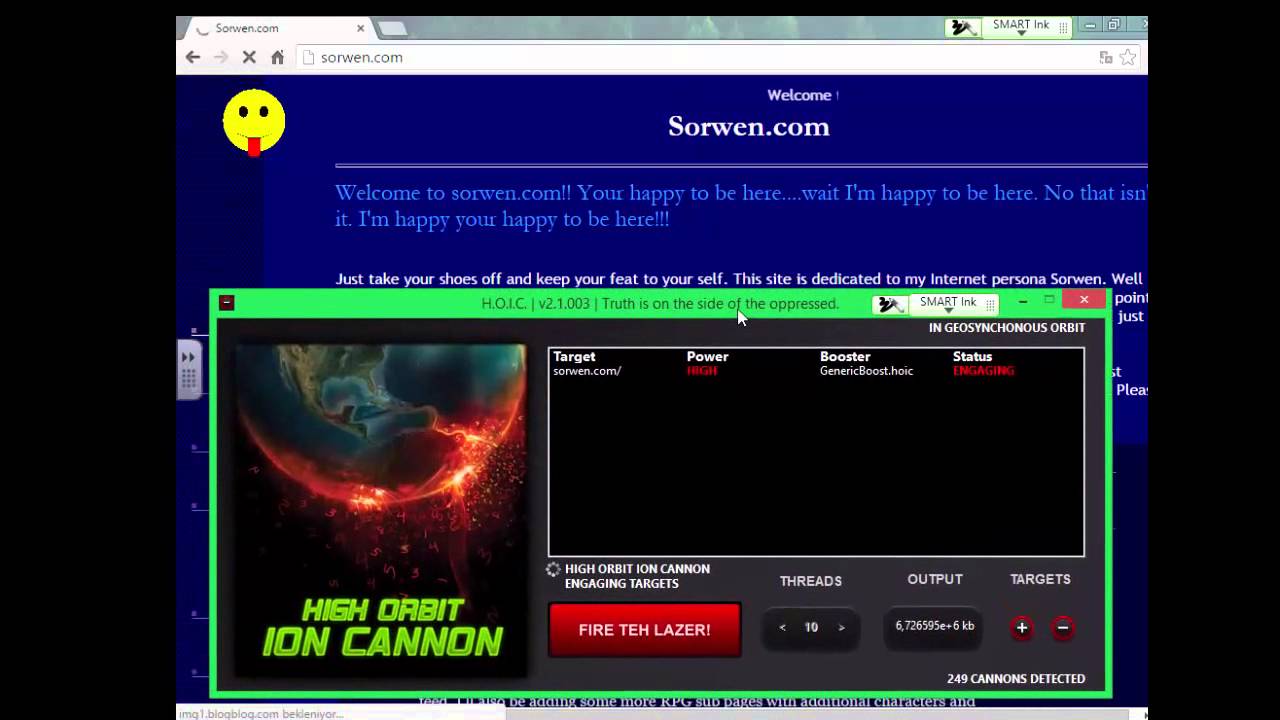Click the Sorwen.com page heading
Viewport: 1280px width, 720px height.
click(749, 127)
